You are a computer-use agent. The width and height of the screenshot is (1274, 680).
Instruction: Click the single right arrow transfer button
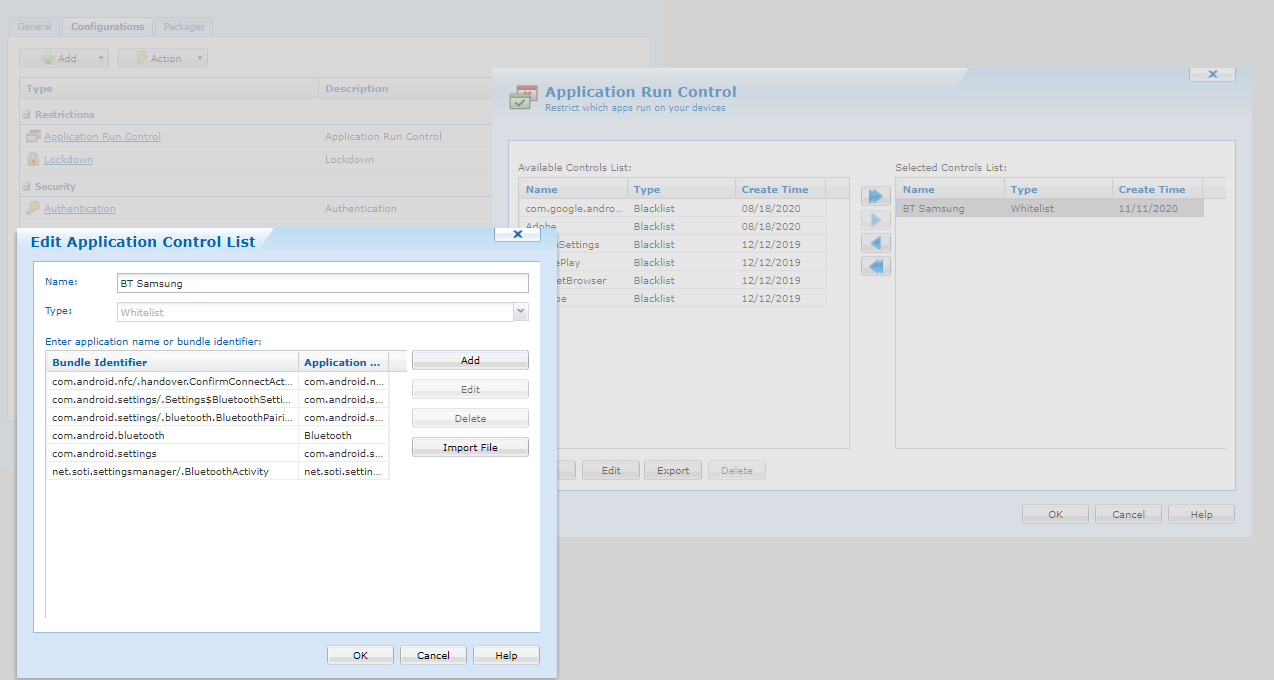875,220
